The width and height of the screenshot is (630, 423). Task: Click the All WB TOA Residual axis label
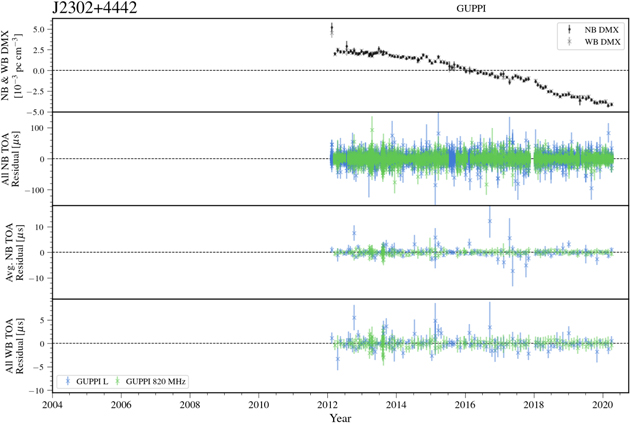(x=12, y=344)
